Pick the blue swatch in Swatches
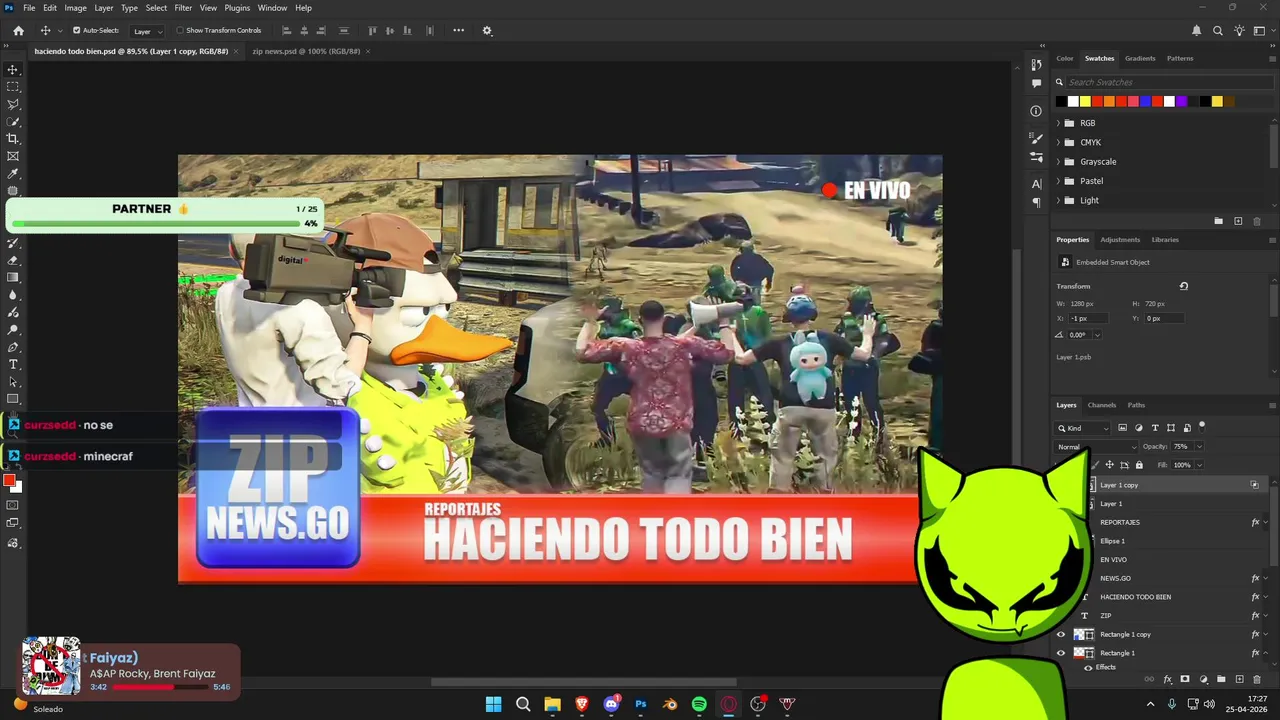The image size is (1280, 720). point(1145,101)
